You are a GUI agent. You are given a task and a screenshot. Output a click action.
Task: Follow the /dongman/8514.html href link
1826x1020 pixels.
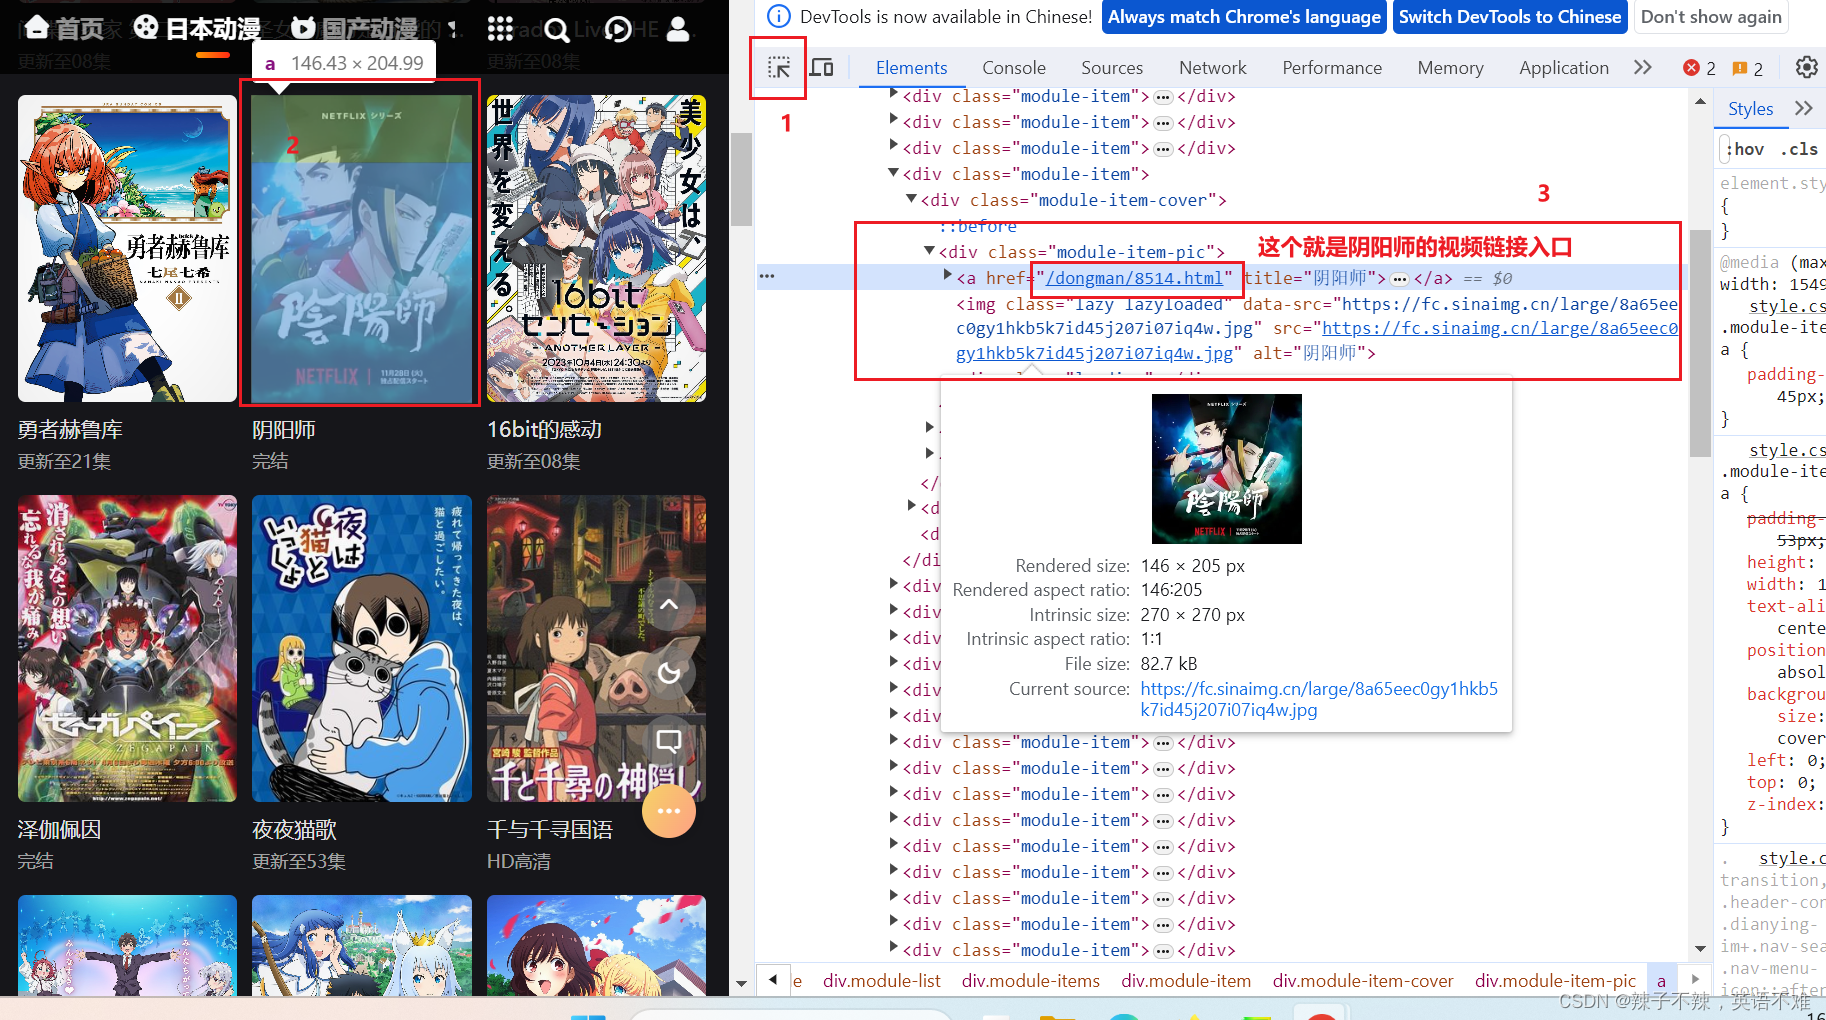coord(1134,278)
